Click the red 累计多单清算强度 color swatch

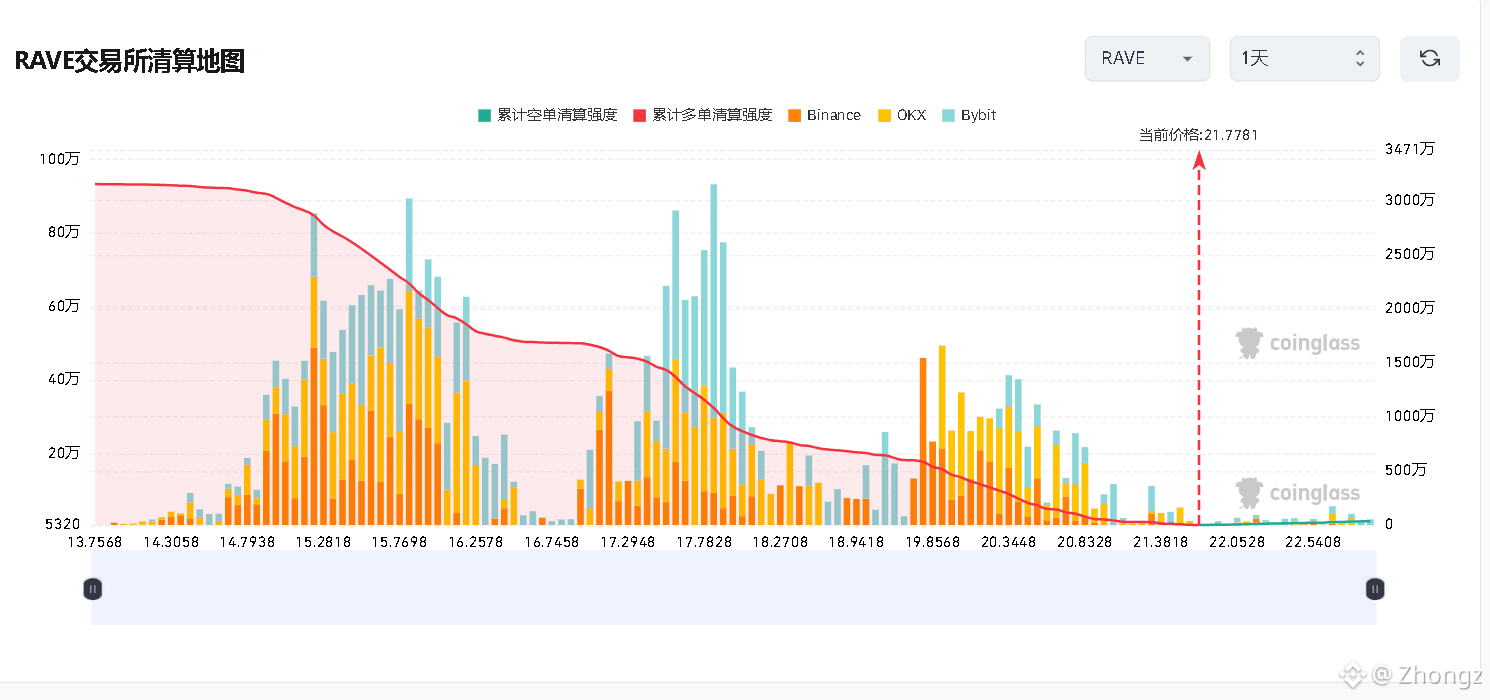click(640, 115)
